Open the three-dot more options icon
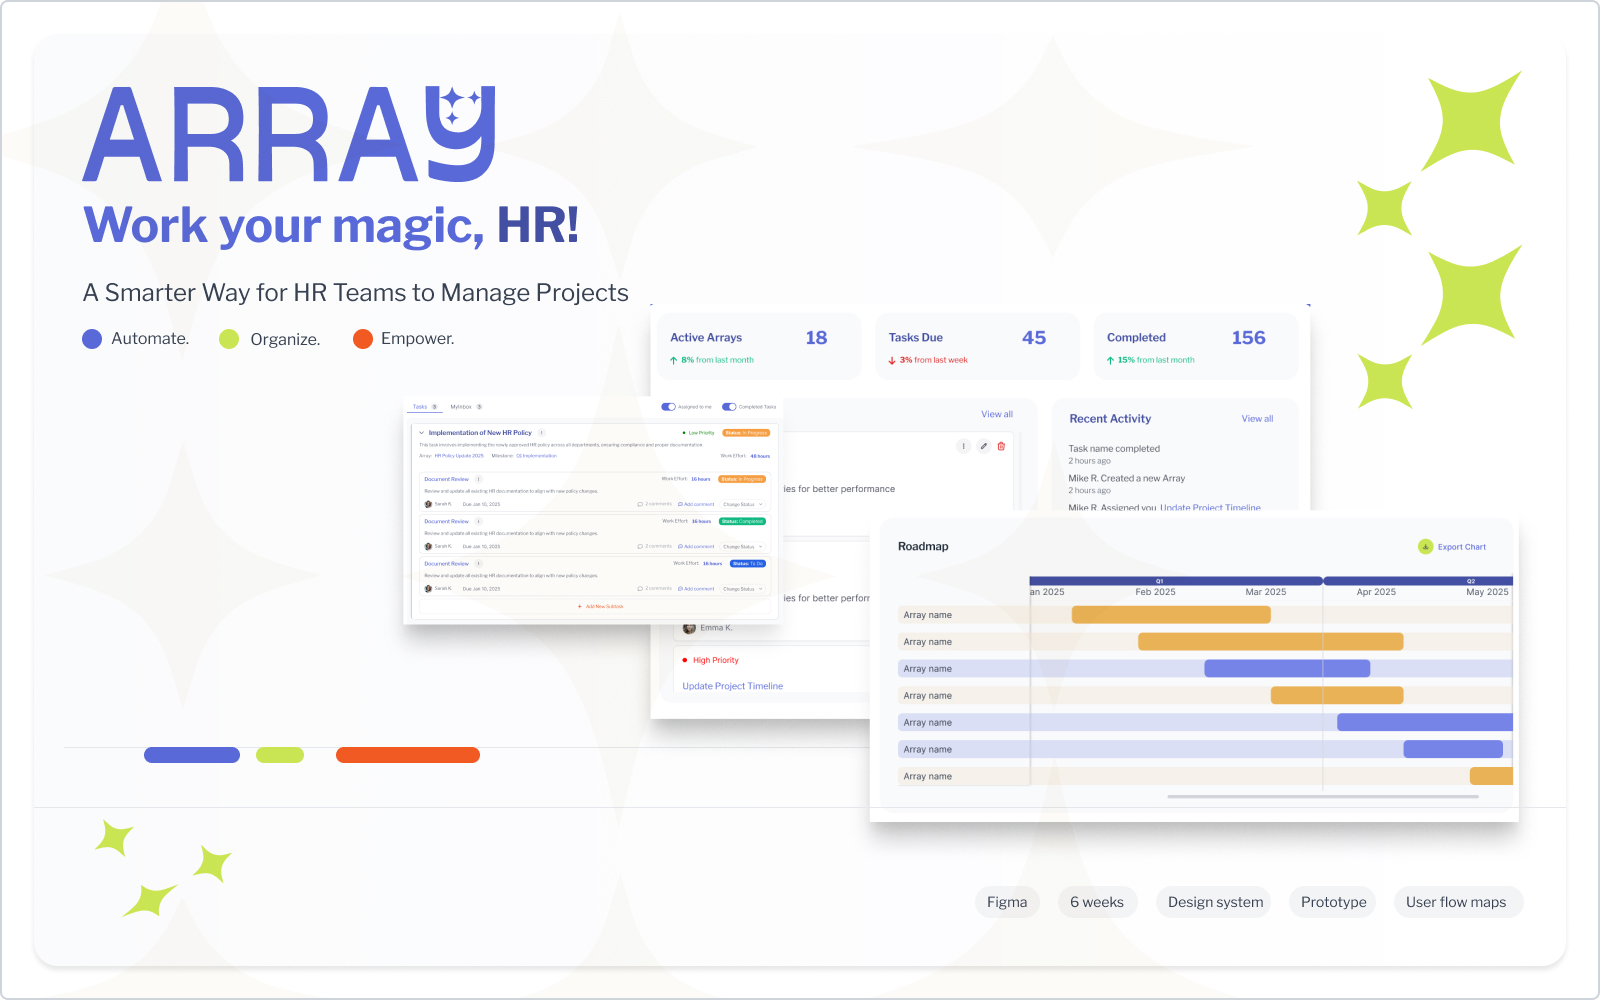The height and width of the screenshot is (1000, 1600). coord(963,446)
